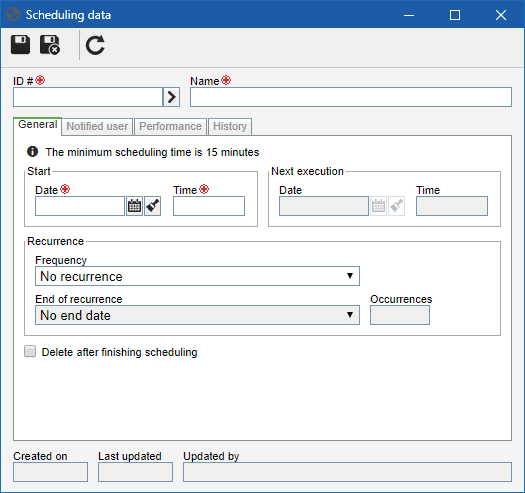Clear the Start date with the brush icon
The height and width of the screenshot is (493, 525).
[153, 206]
